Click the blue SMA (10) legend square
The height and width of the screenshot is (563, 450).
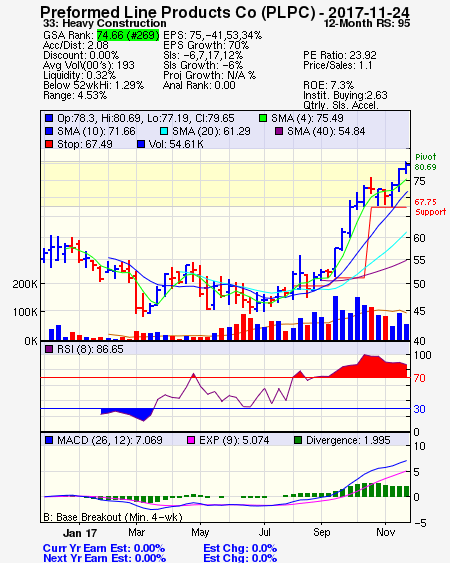click(x=49, y=131)
